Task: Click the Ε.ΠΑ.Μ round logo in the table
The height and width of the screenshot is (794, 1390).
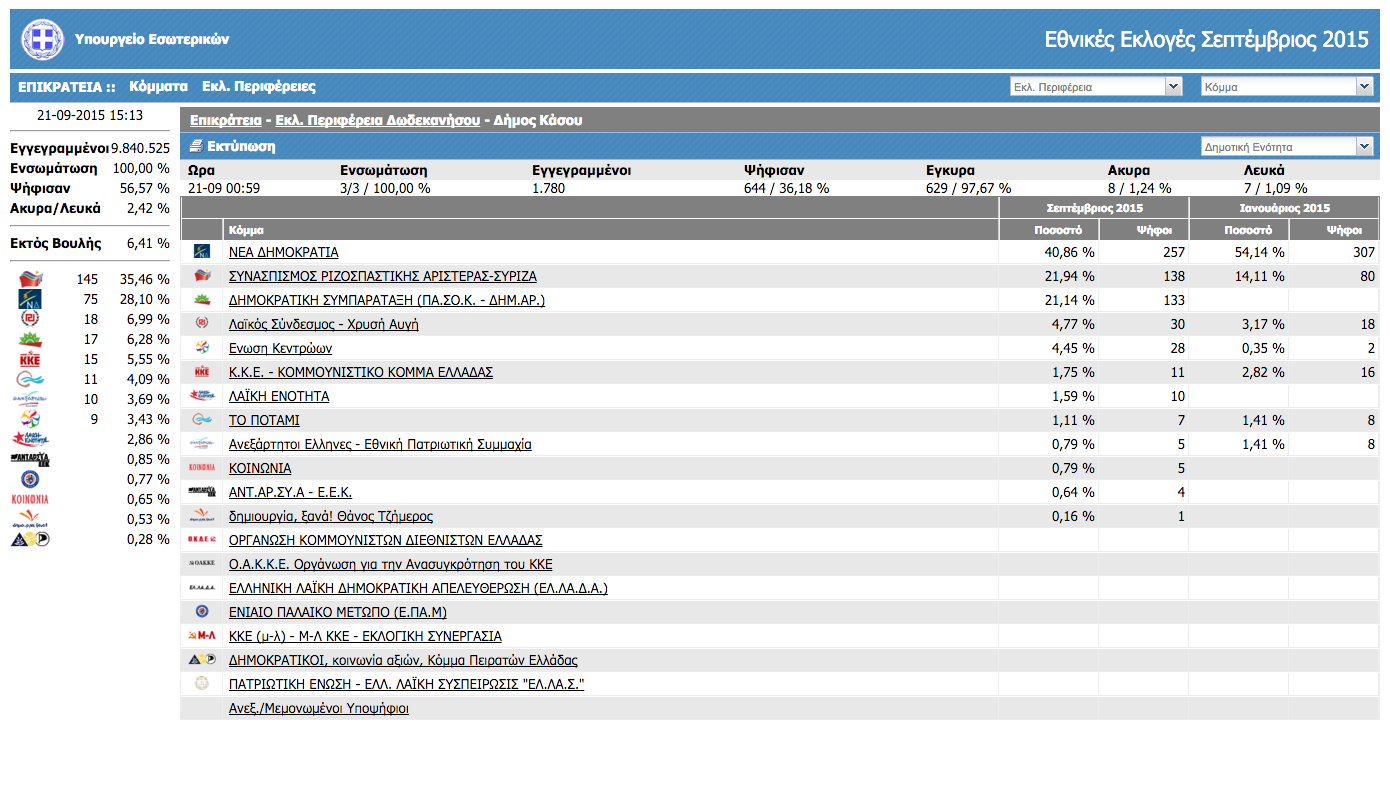Action: (x=202, y=612)
